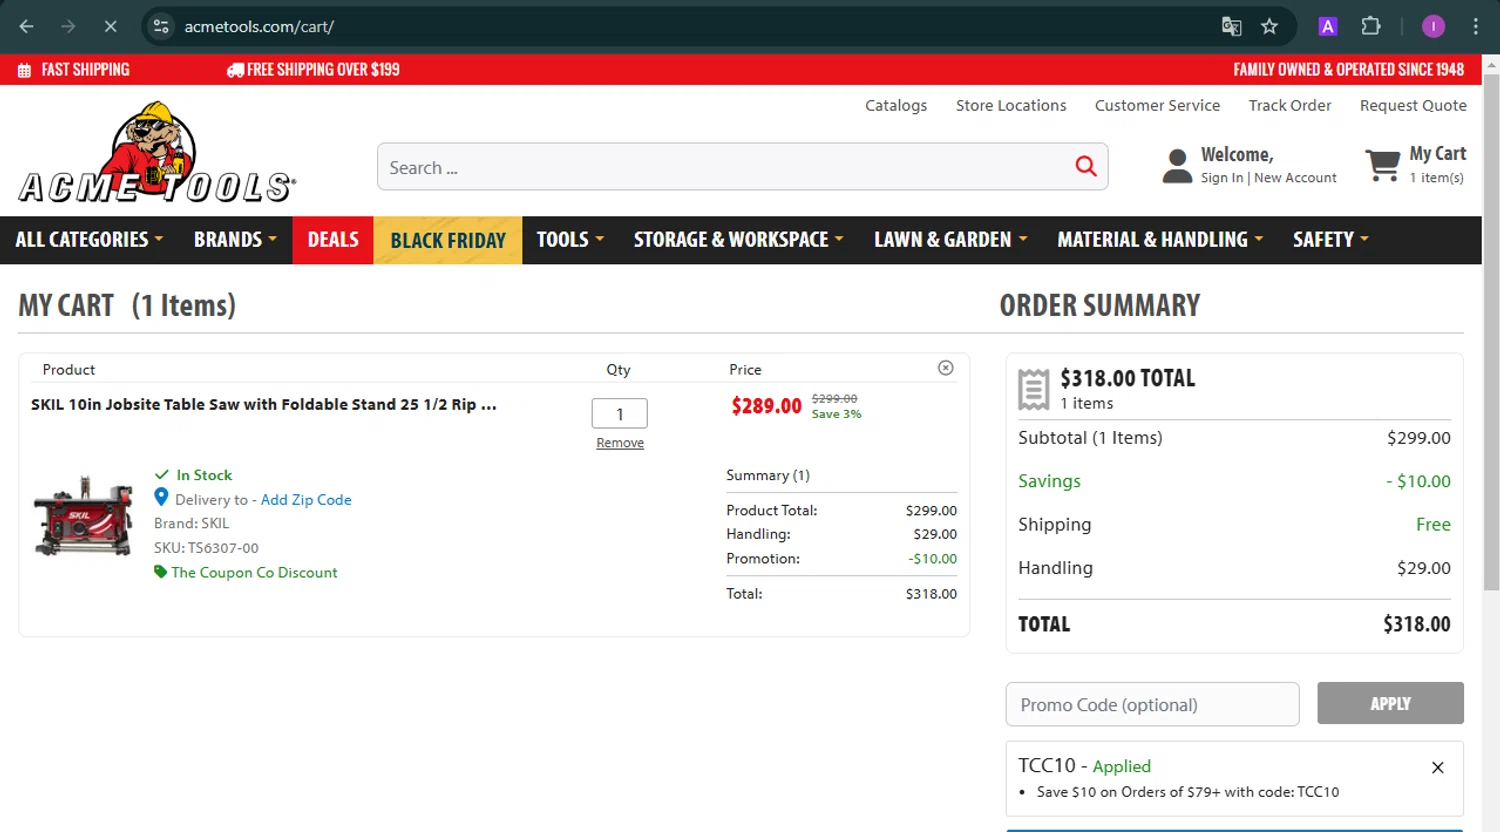Click the Brand: SKIL text

191,524
